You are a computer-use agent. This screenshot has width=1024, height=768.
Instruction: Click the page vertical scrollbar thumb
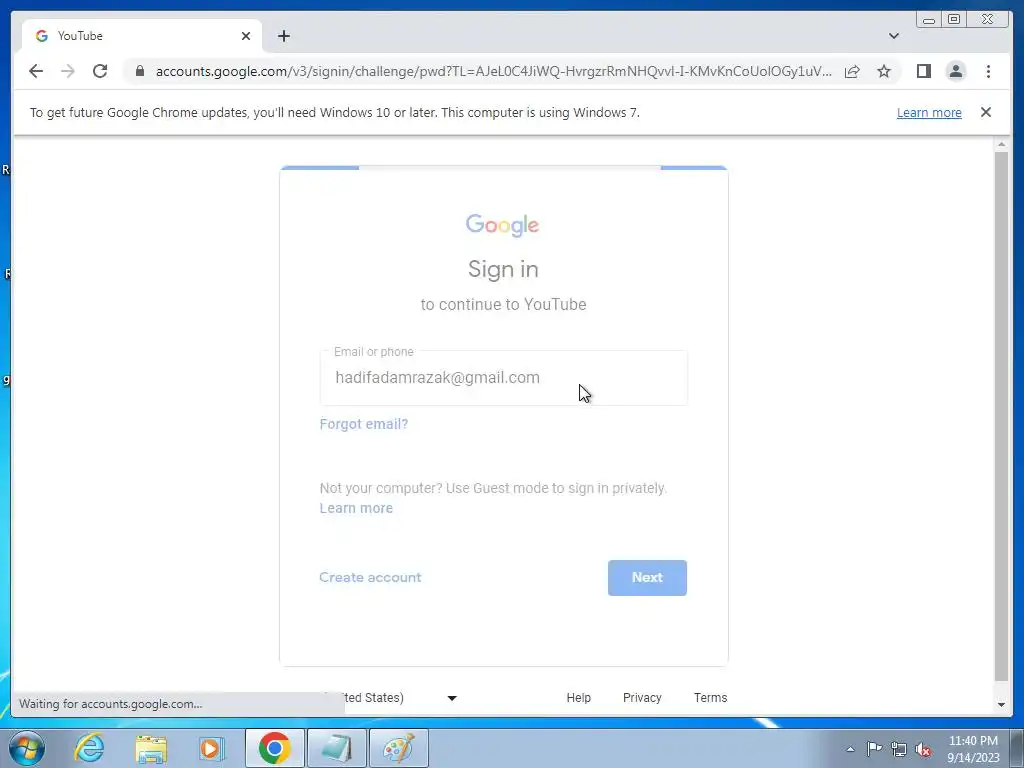click(1000, 416)
